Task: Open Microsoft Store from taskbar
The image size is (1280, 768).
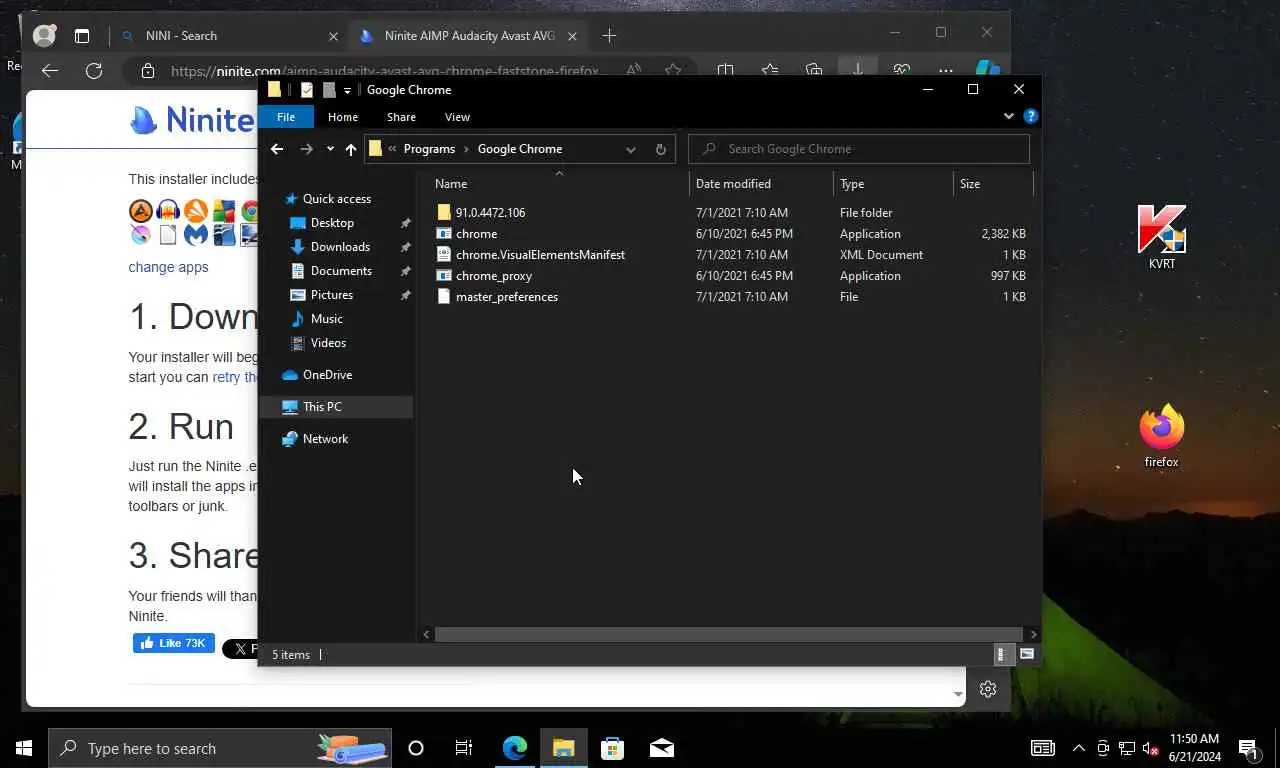Action: pos(612,748)
